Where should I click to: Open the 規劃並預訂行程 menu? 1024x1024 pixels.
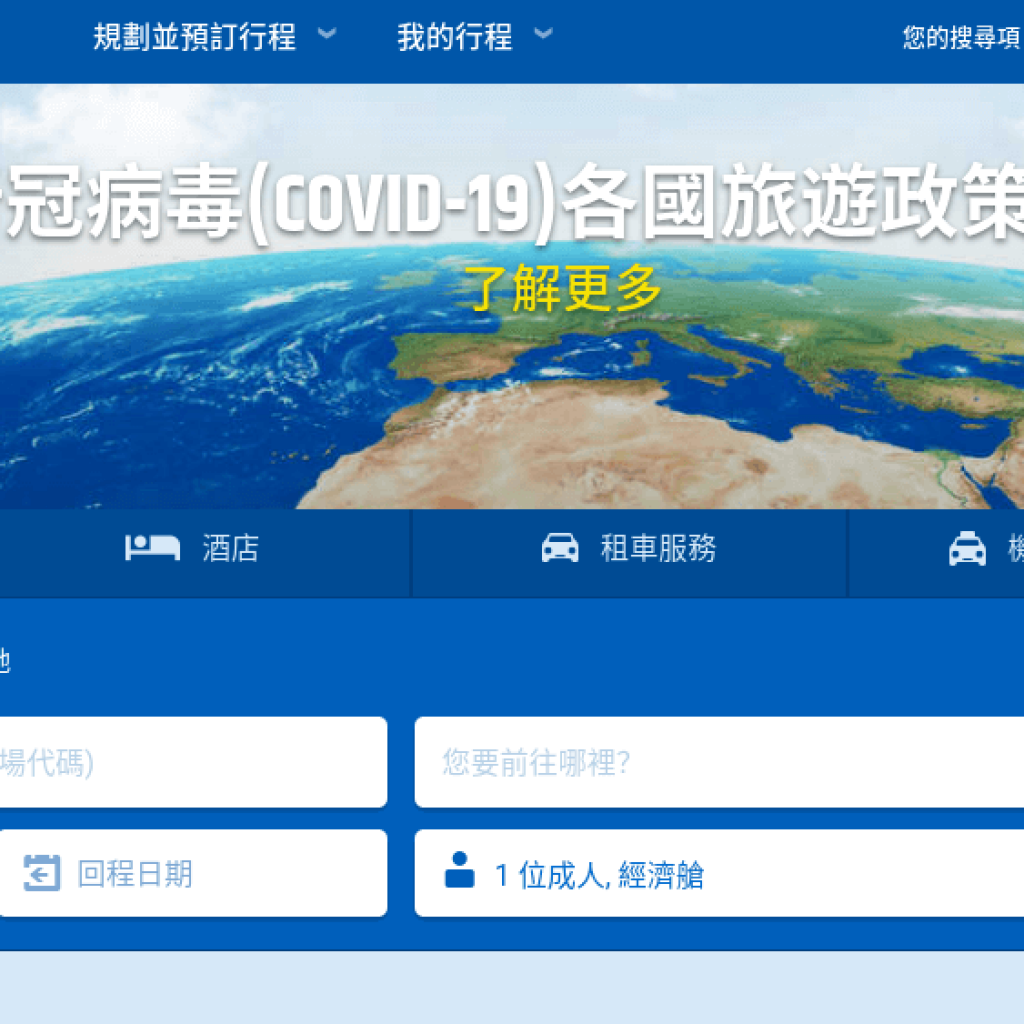[195, 38]
